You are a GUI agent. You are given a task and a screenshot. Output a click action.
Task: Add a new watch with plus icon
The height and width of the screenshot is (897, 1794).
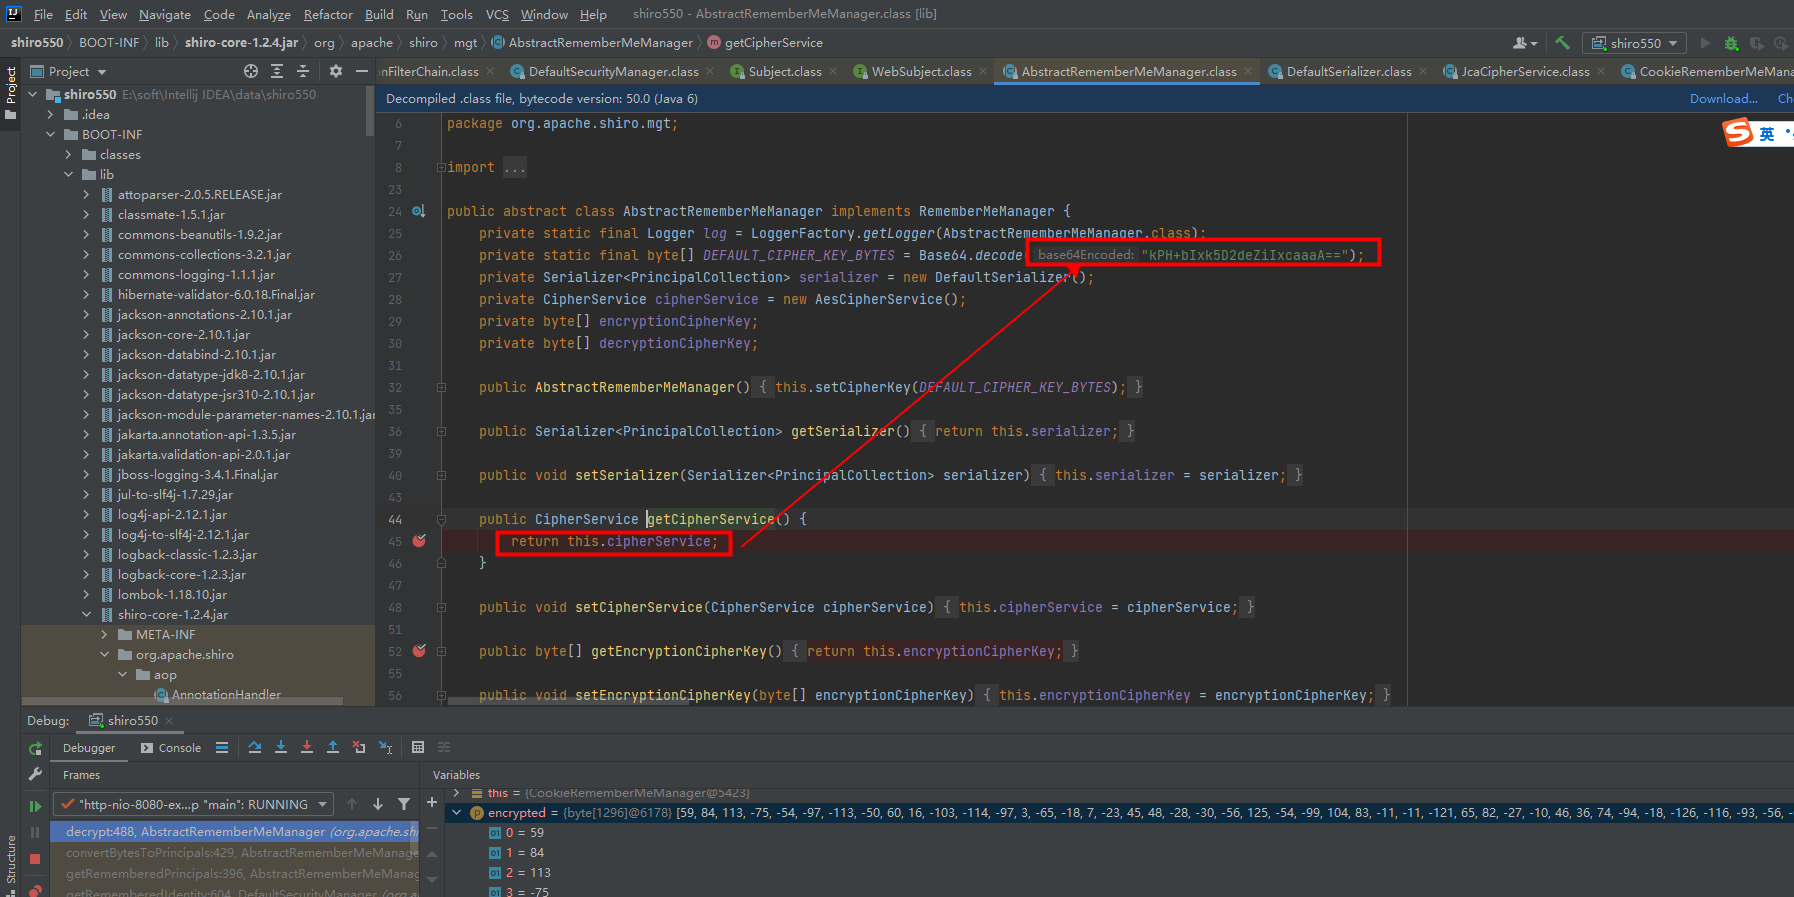click(x=432, y=802)
